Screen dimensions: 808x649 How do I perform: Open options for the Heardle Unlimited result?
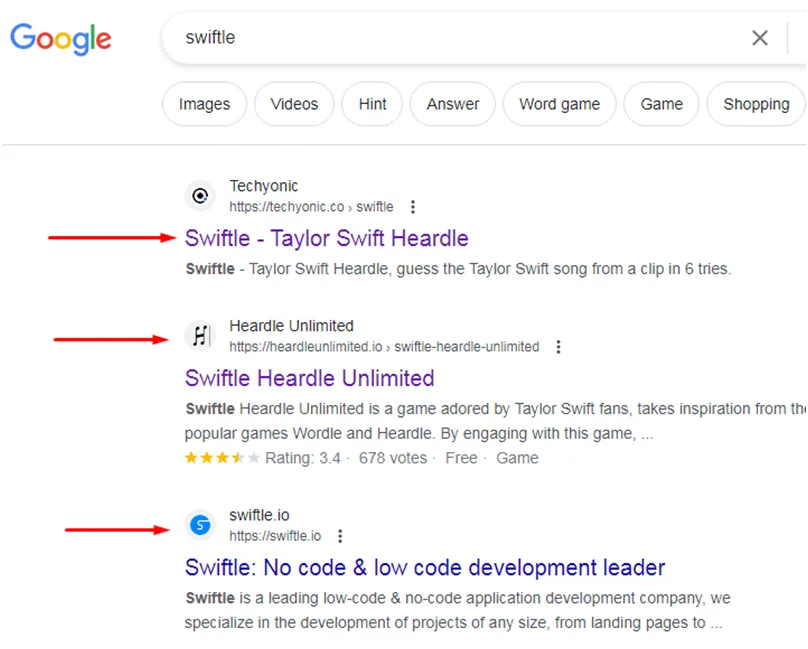(558, 346)
